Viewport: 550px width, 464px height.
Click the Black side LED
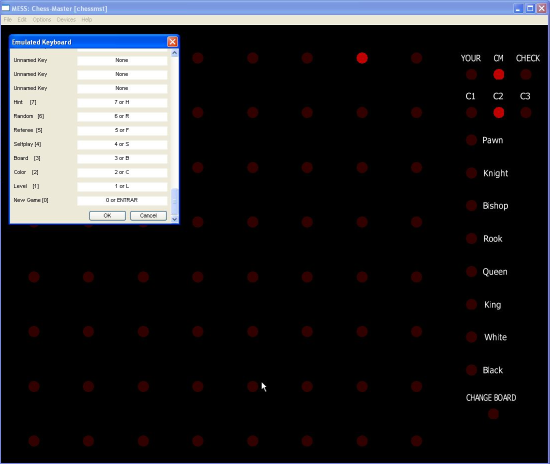click(471, 370)
